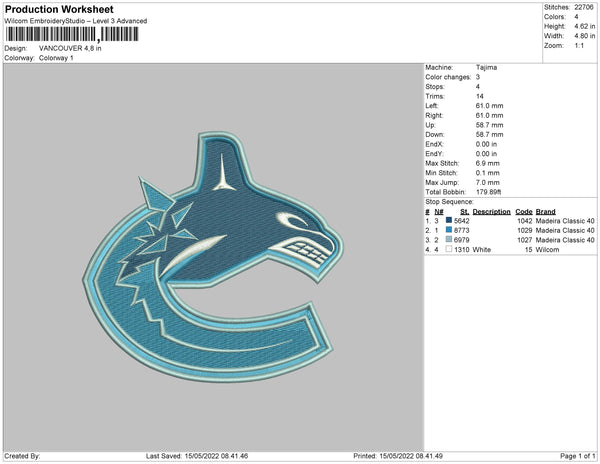Click 'Wilcom EmbroideryStudio – Level 3 Advanced' text

click(x=76, y=21)
